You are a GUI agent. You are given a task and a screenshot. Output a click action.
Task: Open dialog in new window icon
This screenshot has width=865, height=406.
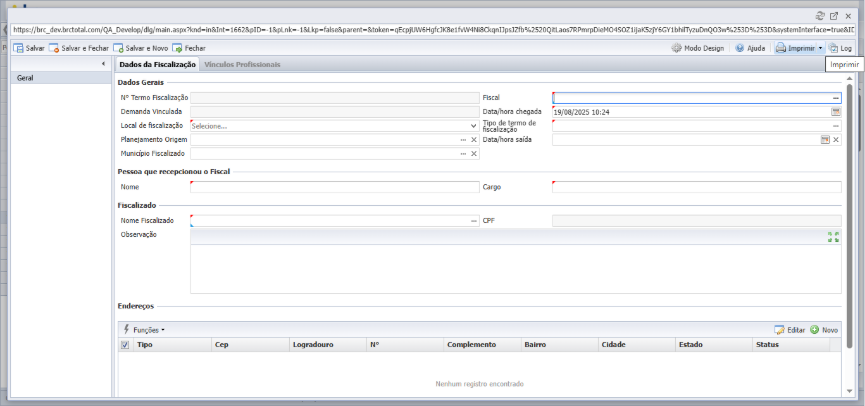click(x=834, y=16)
